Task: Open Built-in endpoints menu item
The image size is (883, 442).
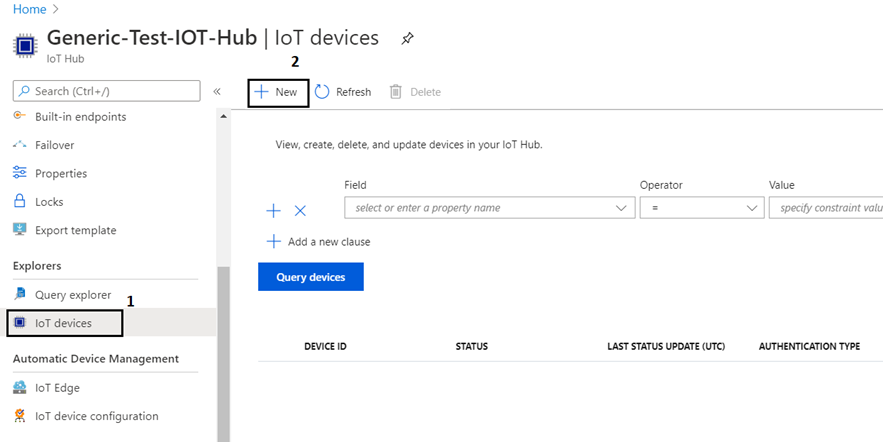Action: pyautogui.click(x=81, y=117)
